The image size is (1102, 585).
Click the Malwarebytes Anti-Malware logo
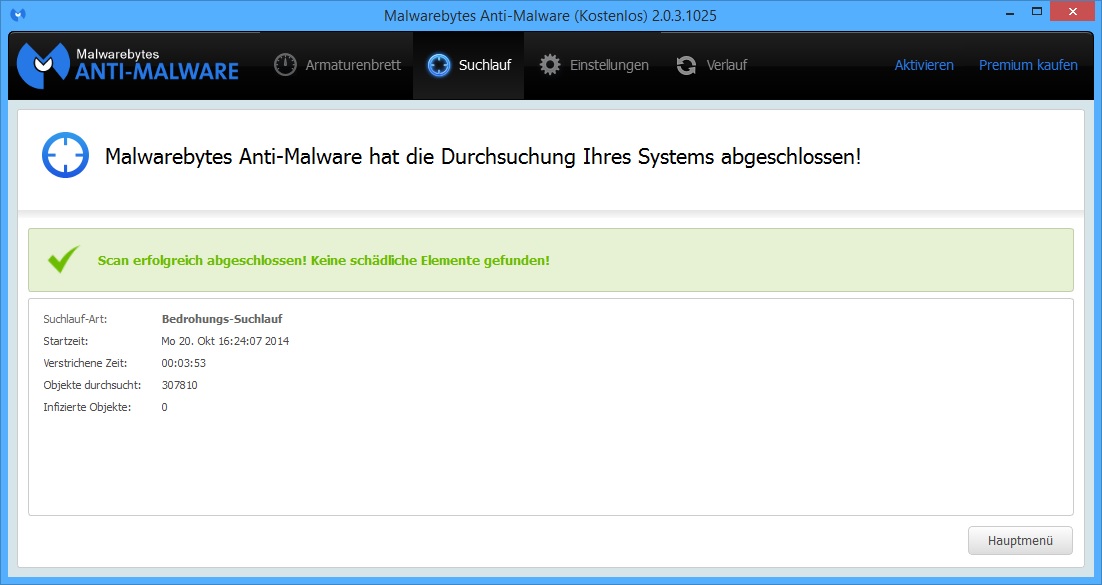(x=127, y=65)
